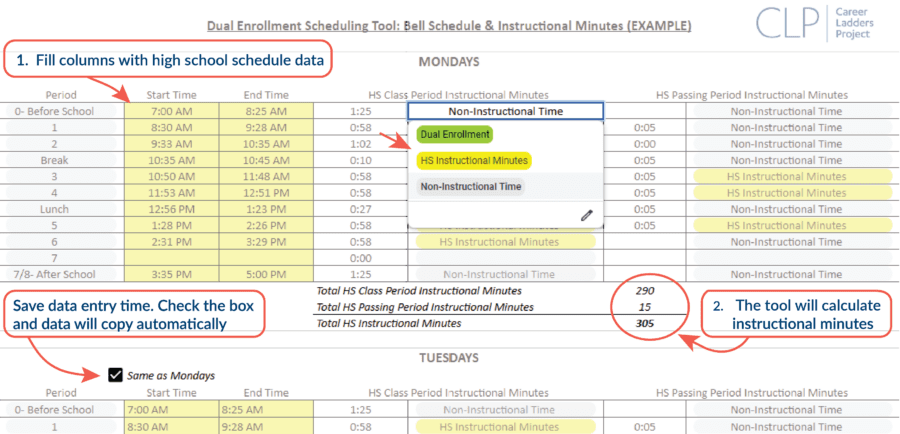Click the 12:51 PM end time cell
This screenshot has width=900, height=434.
click(x=266, y=193)
